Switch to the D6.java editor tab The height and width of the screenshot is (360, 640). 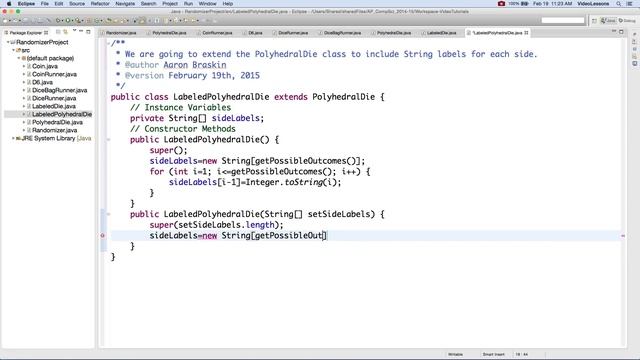255,33
